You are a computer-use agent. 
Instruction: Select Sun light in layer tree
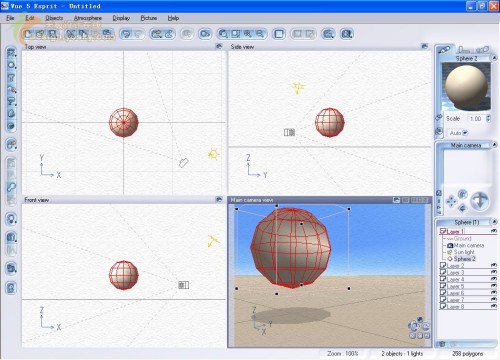click(463, 252)
